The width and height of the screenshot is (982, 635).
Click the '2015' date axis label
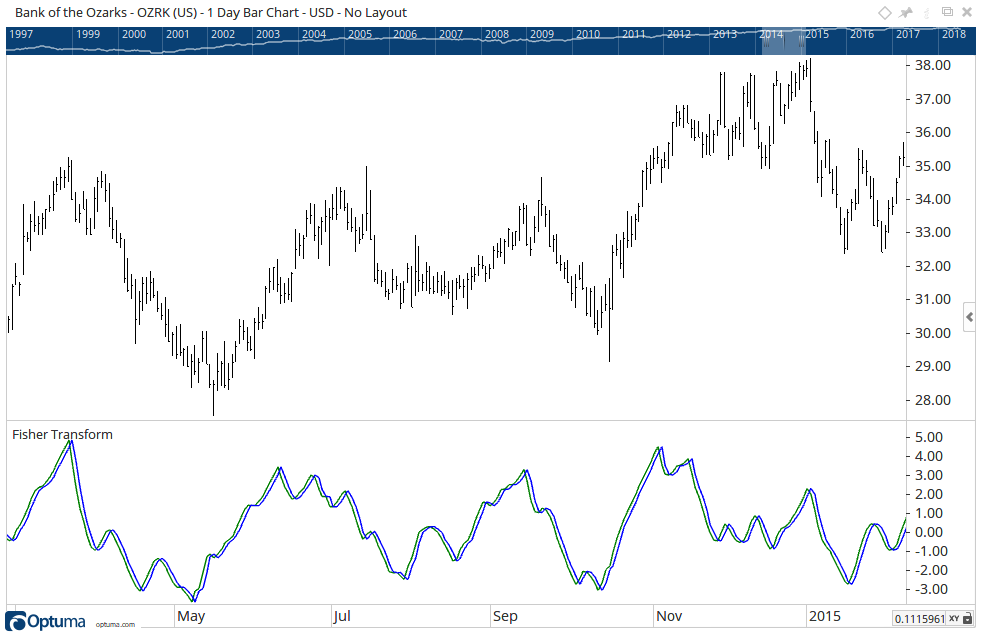(x=825, y=616)
